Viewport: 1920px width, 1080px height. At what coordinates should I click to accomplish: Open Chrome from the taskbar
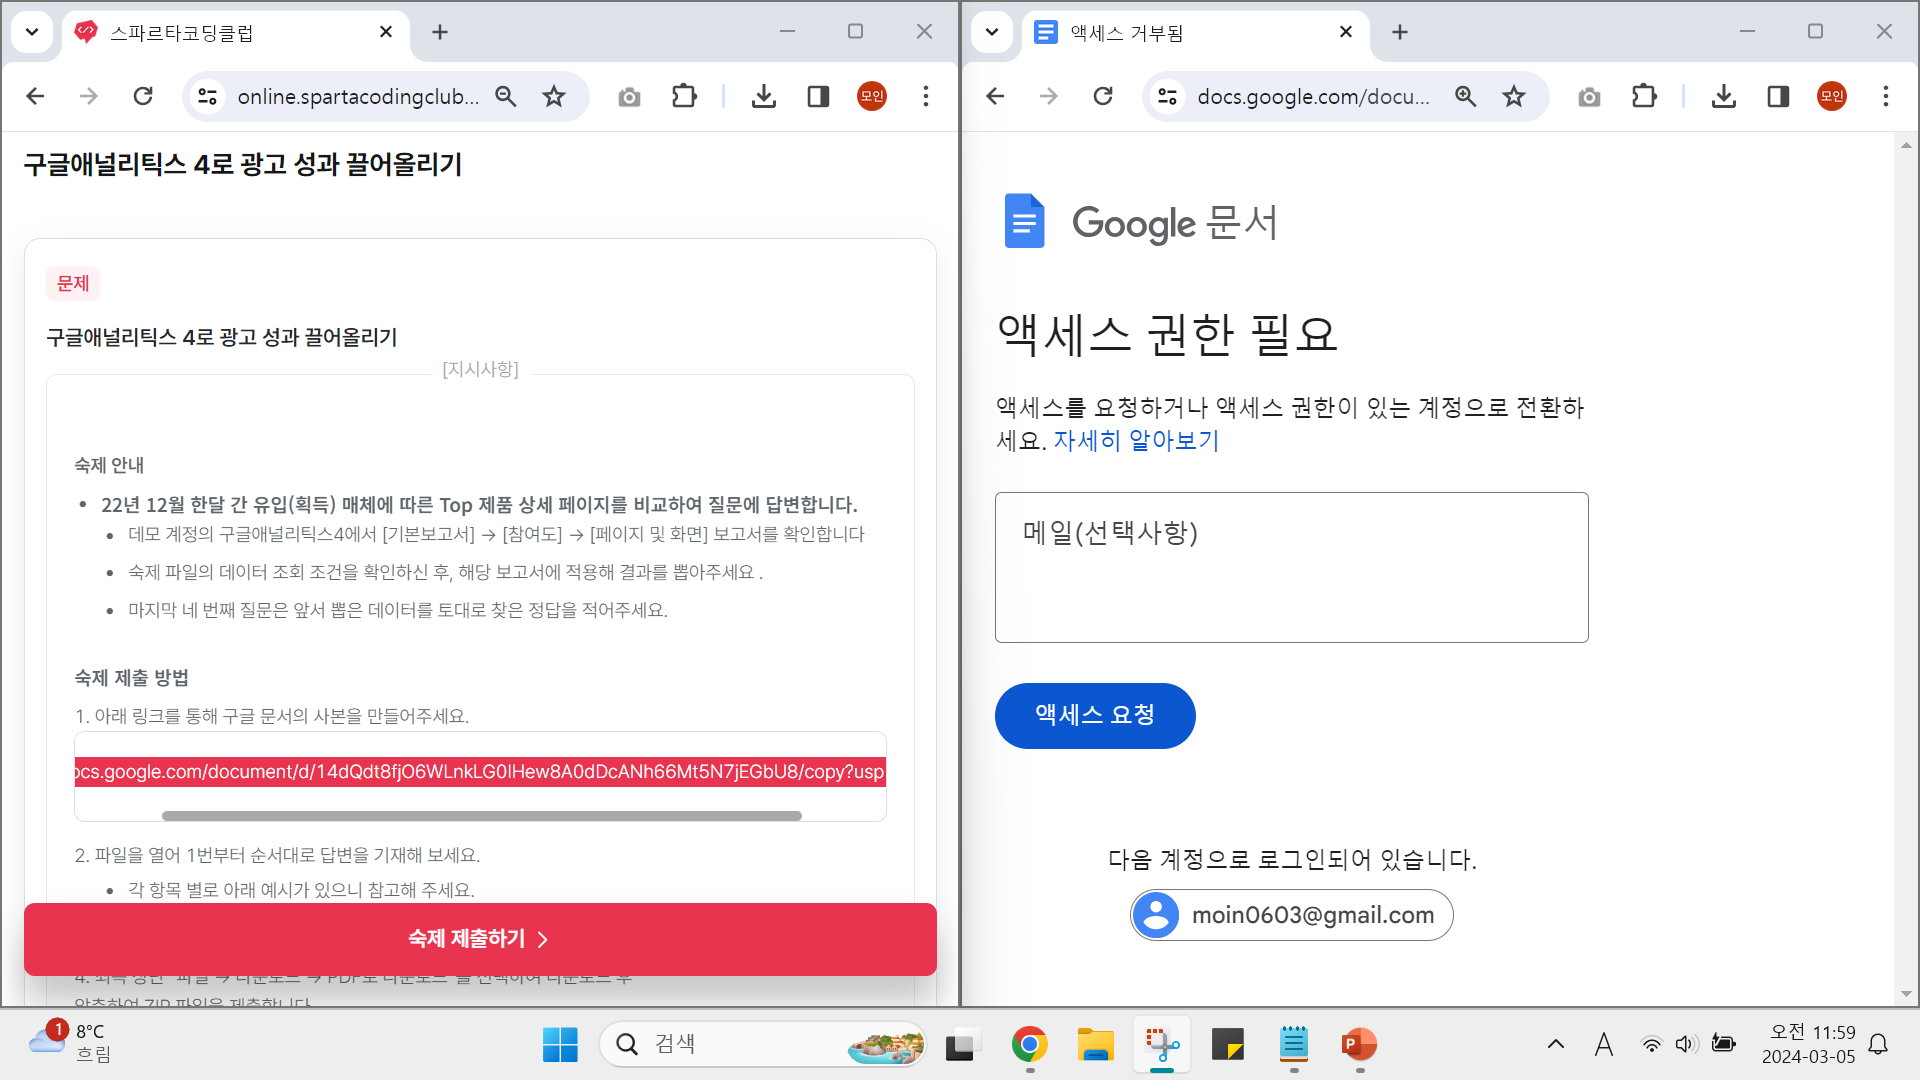(1029, 1044)
